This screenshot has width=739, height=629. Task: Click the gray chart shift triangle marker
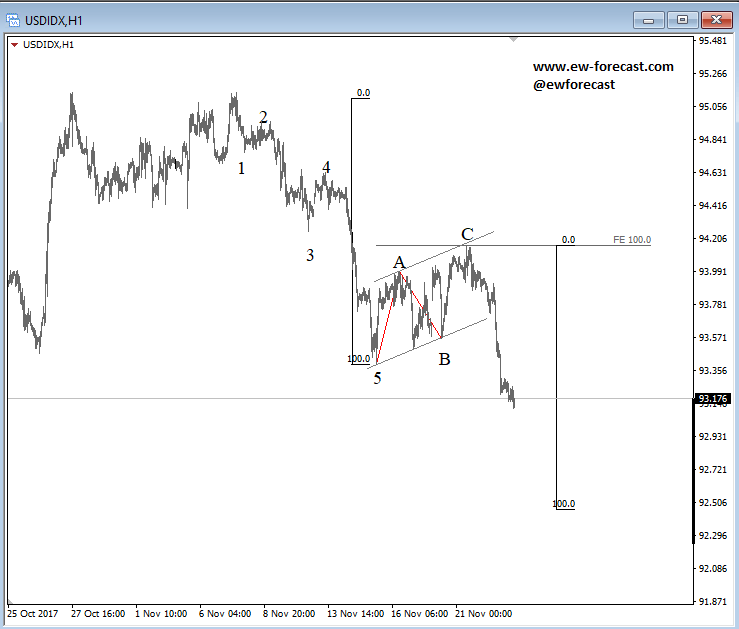[514, 40]
